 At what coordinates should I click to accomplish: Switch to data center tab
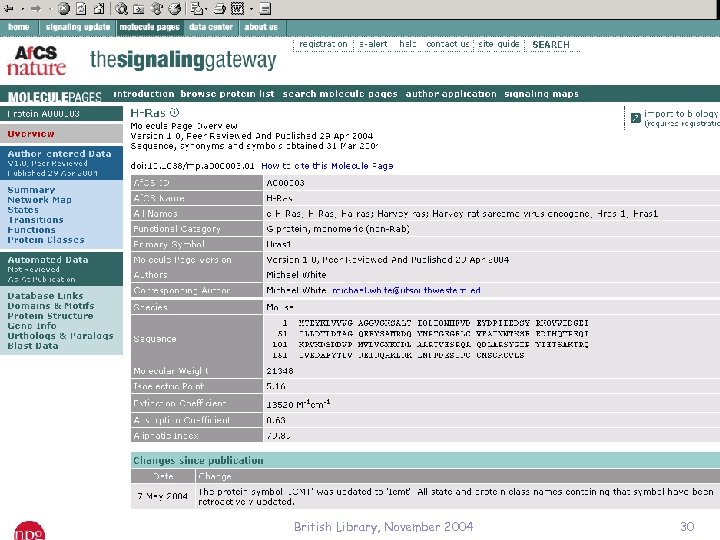(x=211, y=27)
